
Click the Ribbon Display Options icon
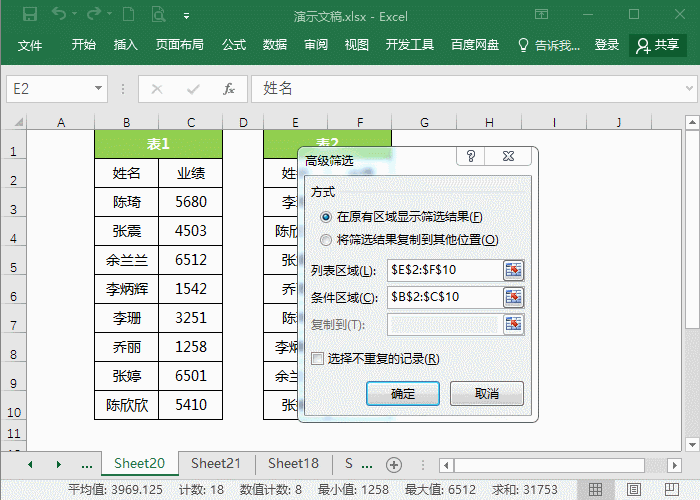coord(542,14)
